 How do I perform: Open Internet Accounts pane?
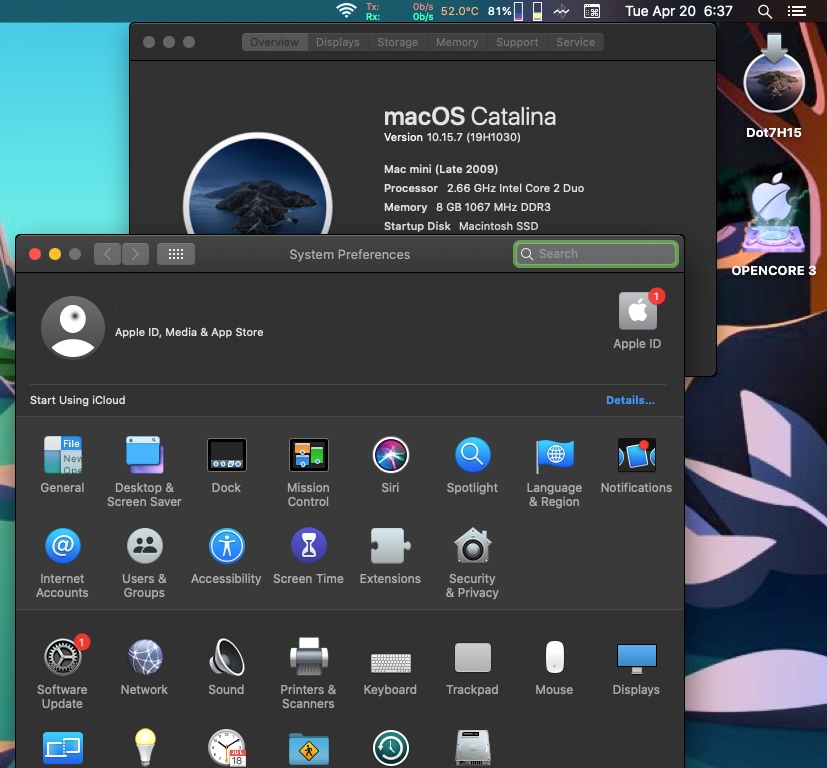point(62,545)
